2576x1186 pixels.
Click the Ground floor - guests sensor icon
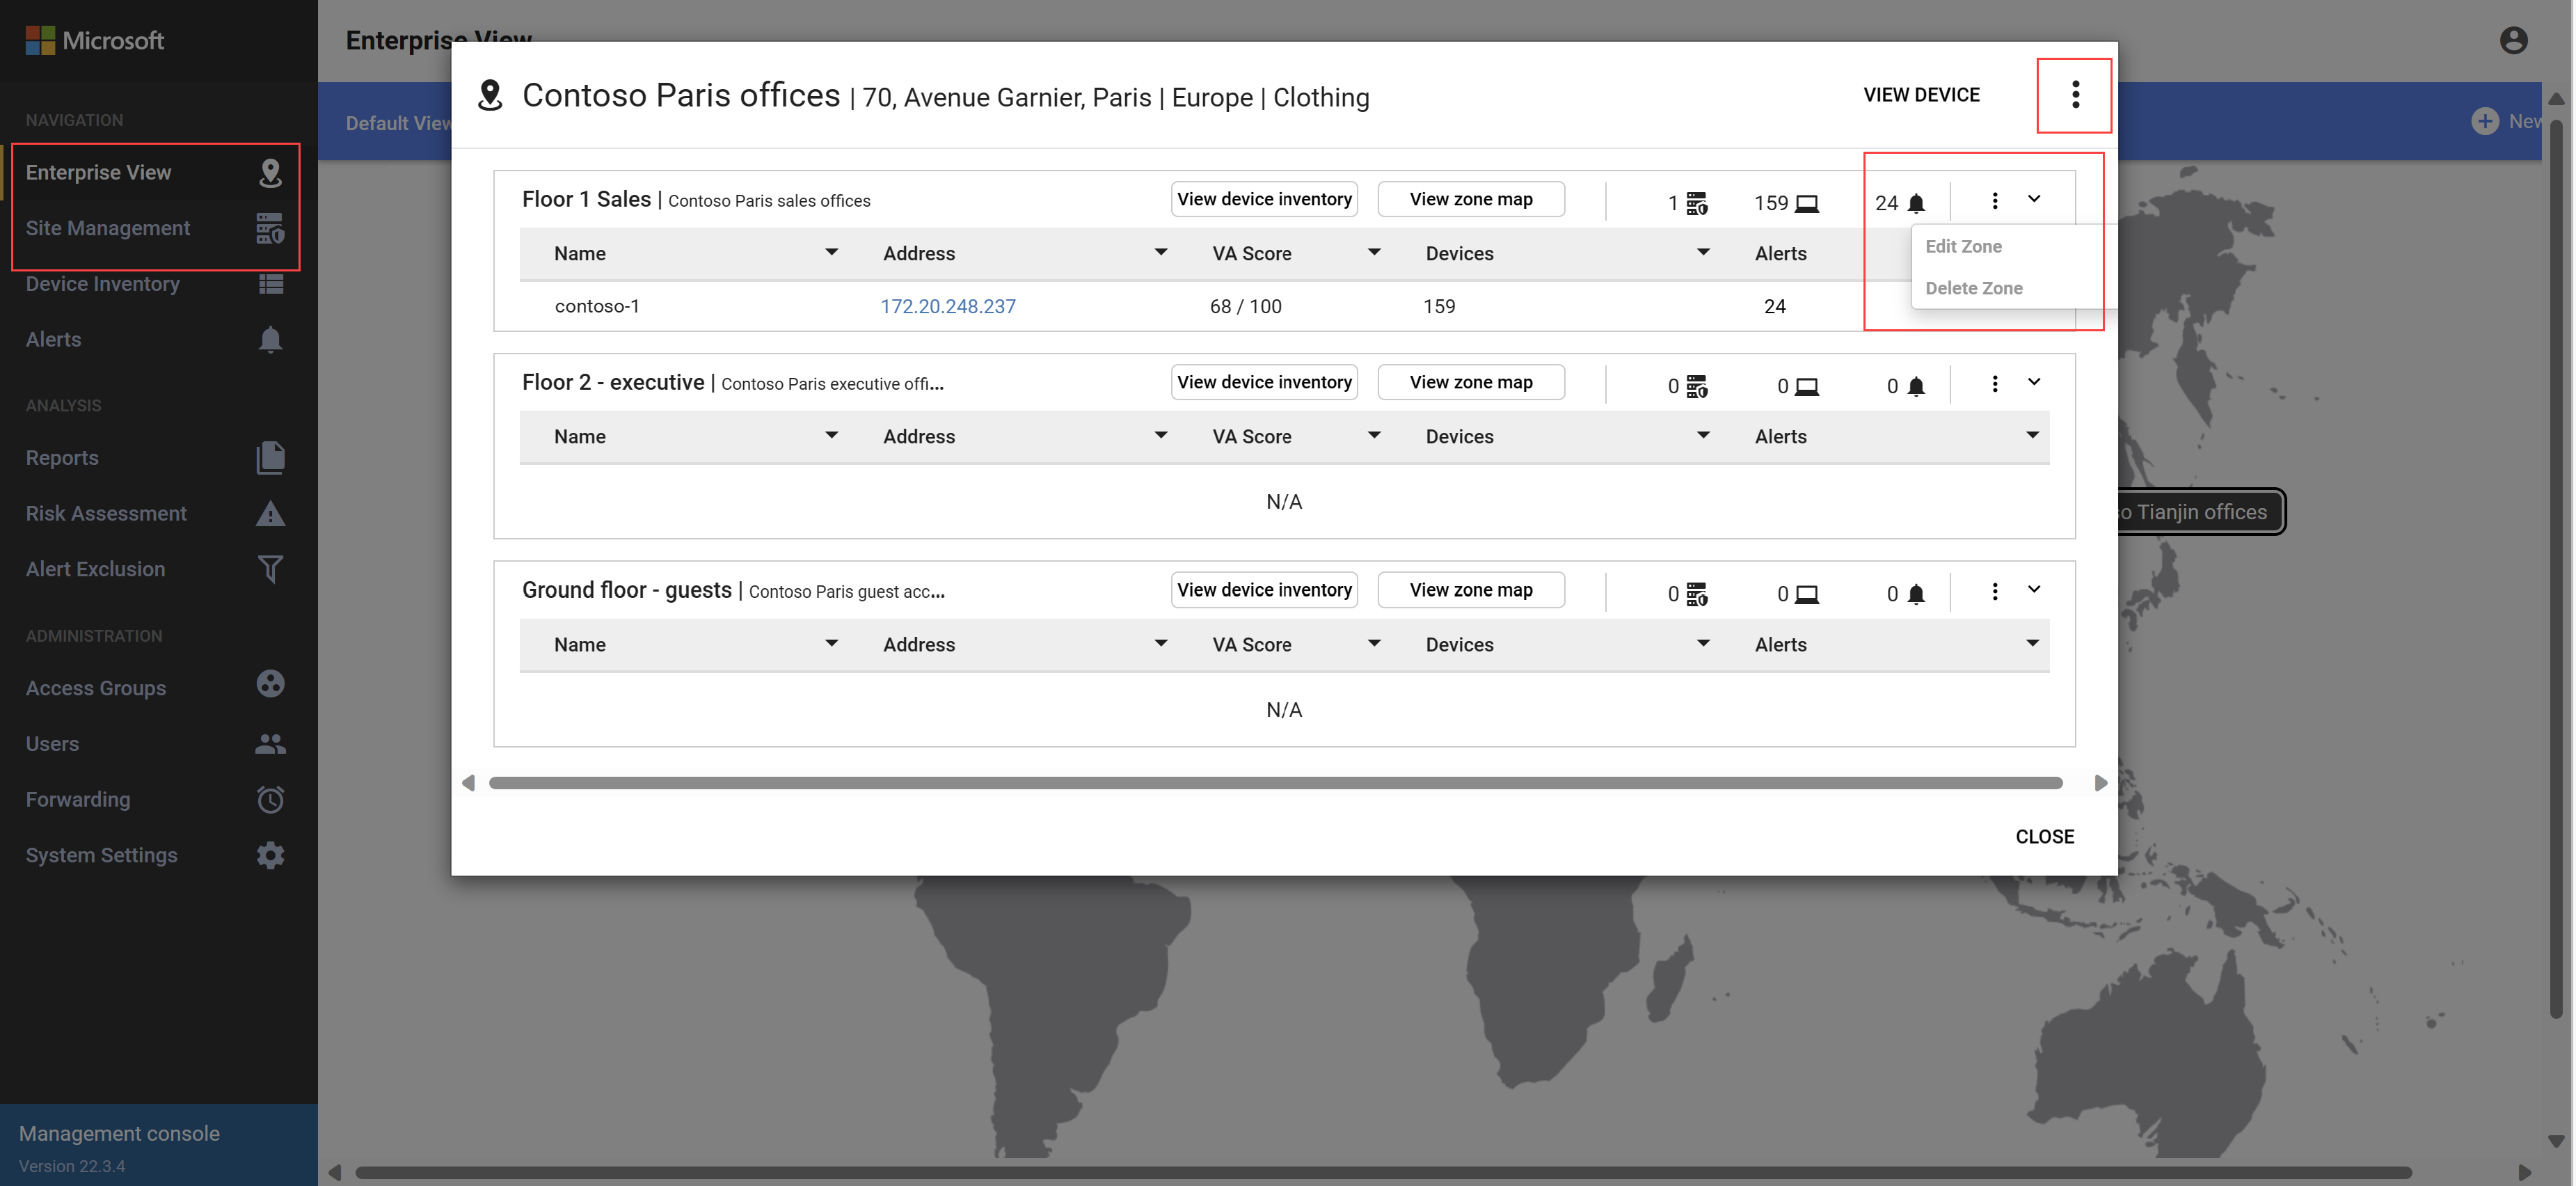click(1697, 594)
